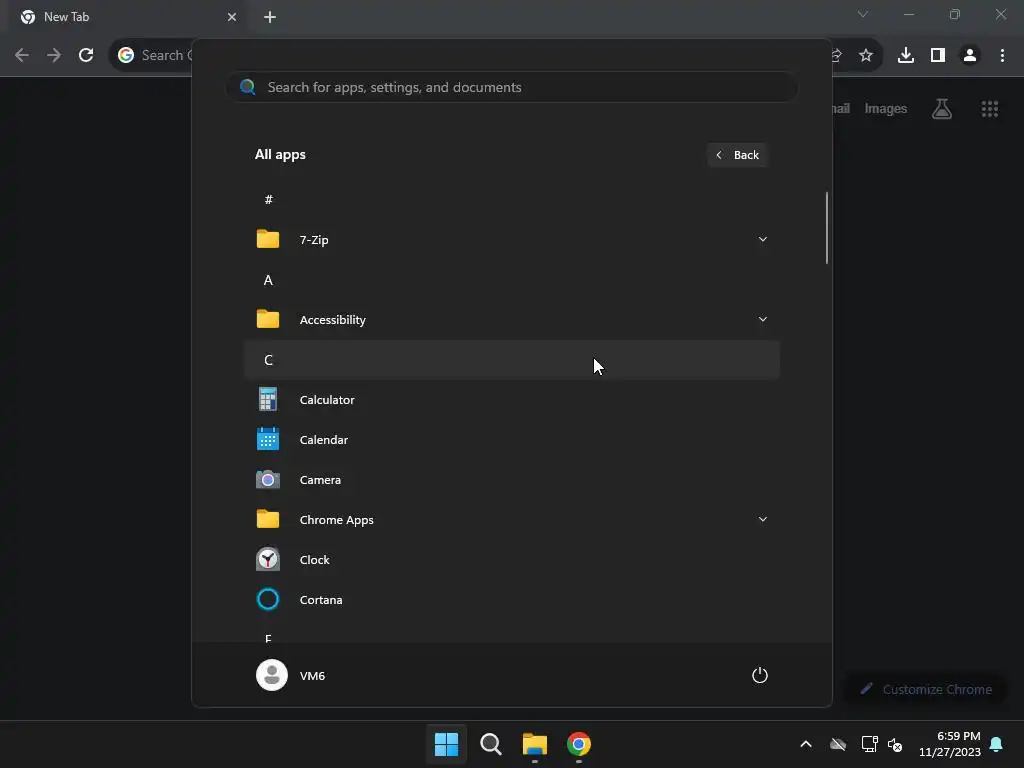Click the Back button in All apps
Screen dimensions: 1024x768
pos(737,155)
